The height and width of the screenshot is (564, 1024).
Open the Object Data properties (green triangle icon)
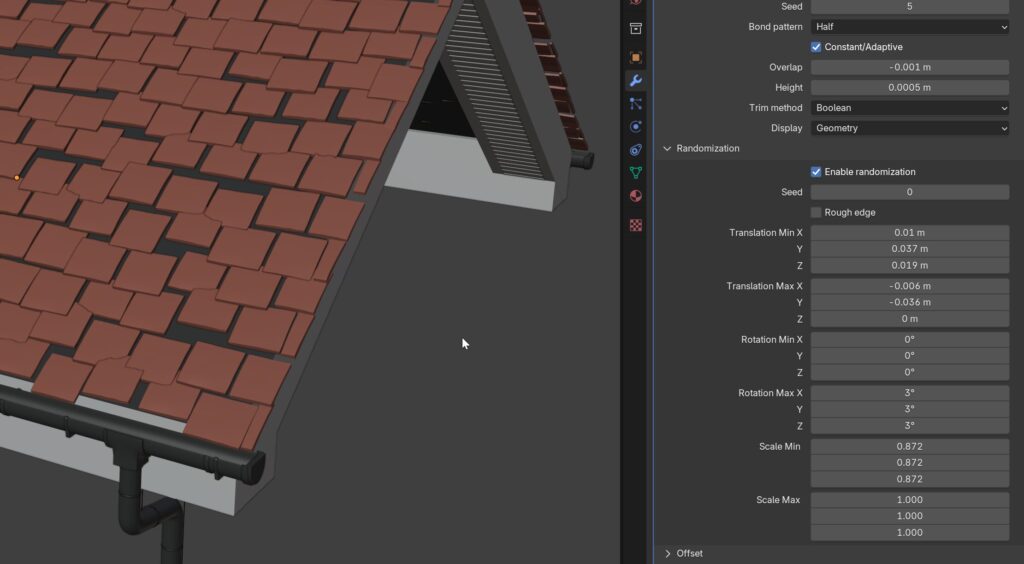click(635, 173)
